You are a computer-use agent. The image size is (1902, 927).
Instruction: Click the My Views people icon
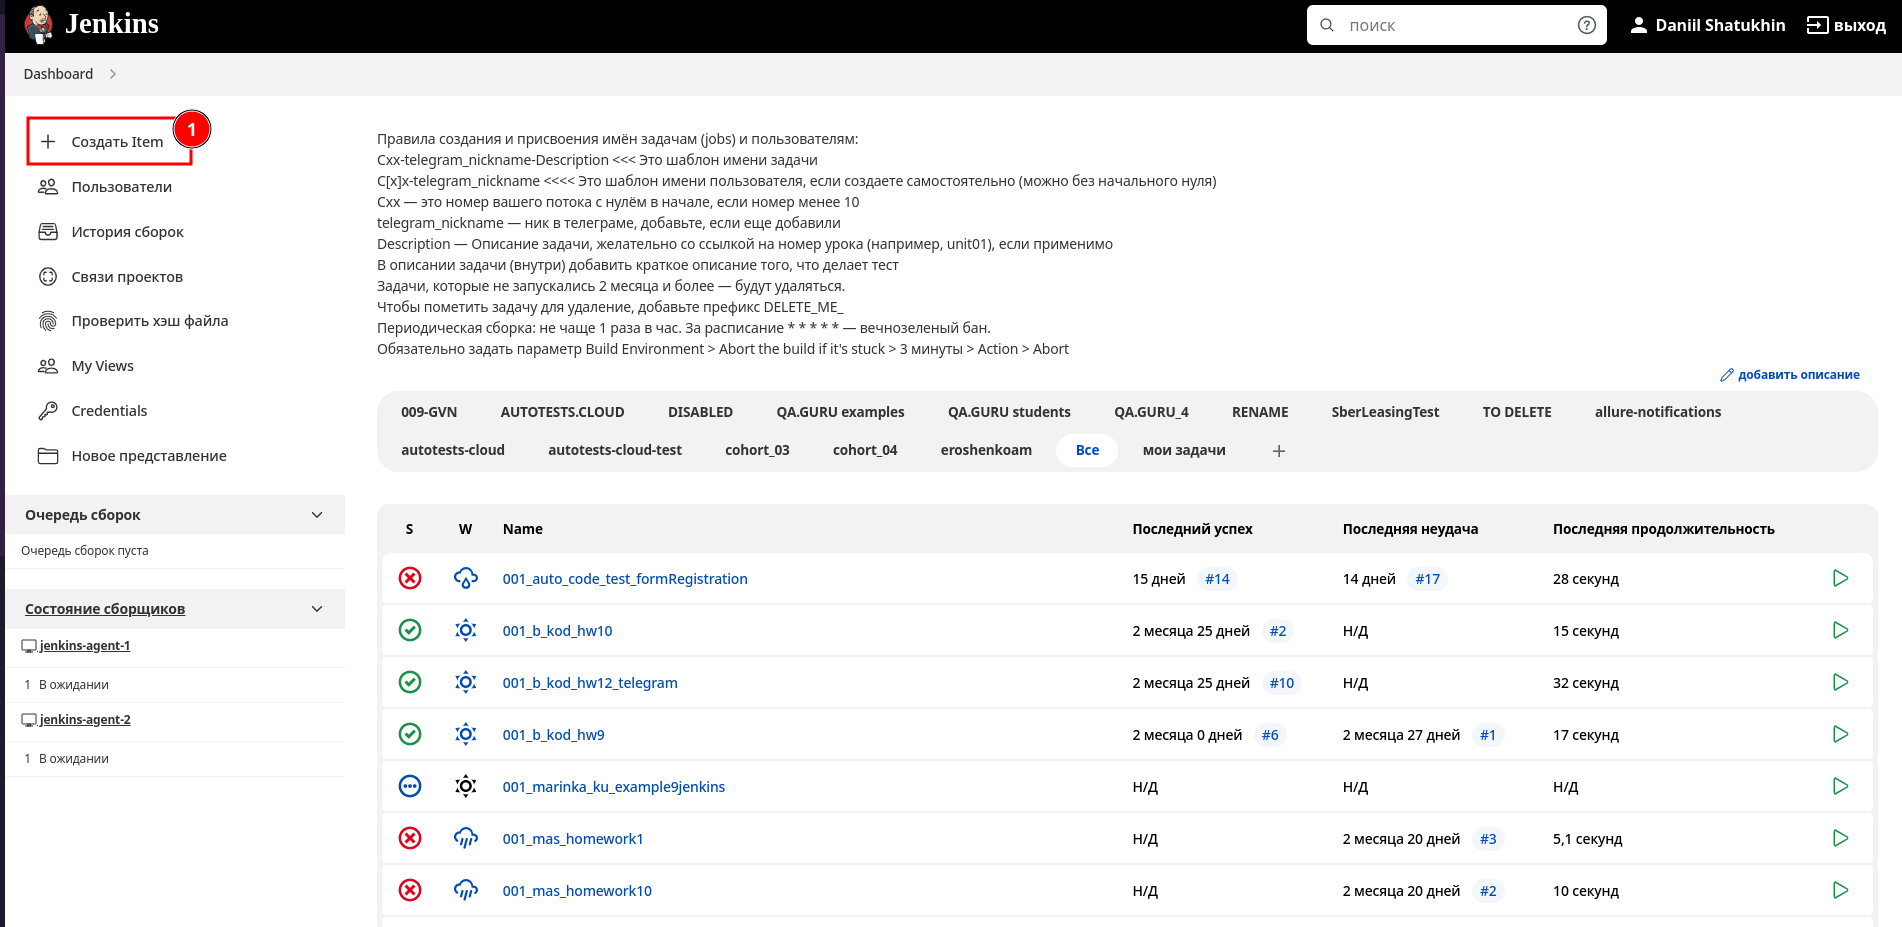coord(48,366)
